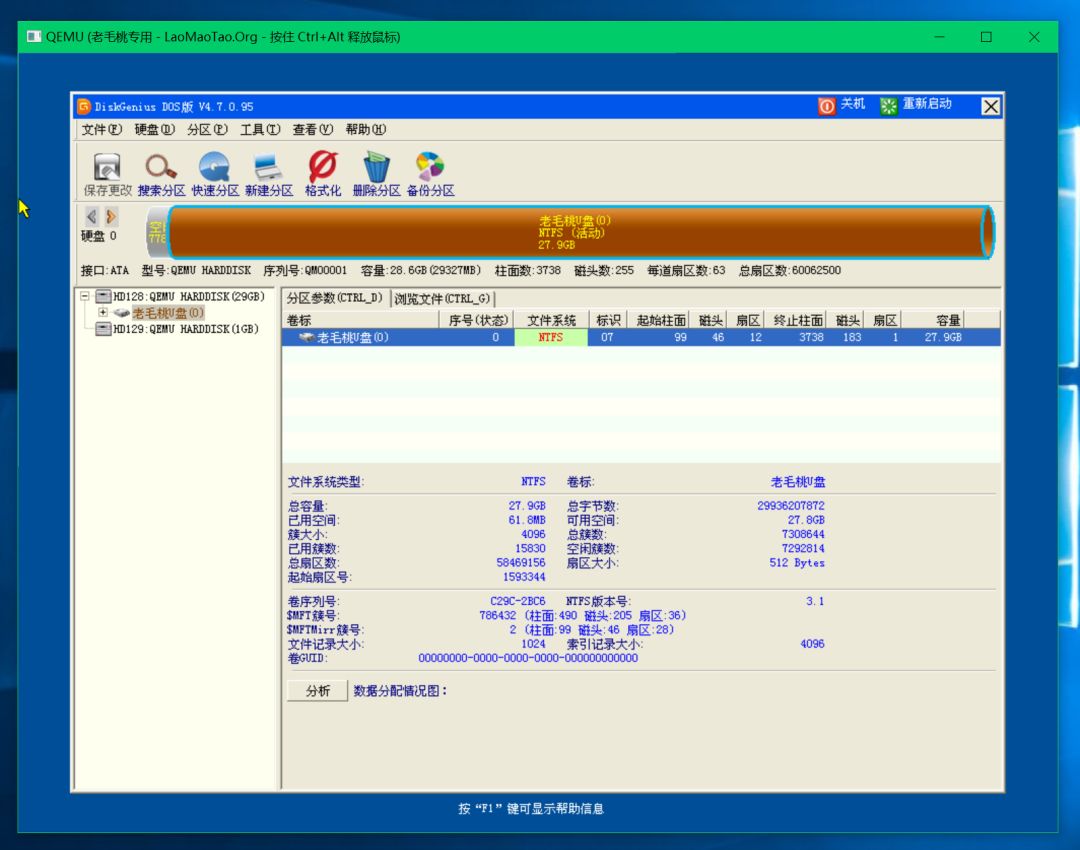Open the 备份分区 backup partition tool

(x=428, y=170)
